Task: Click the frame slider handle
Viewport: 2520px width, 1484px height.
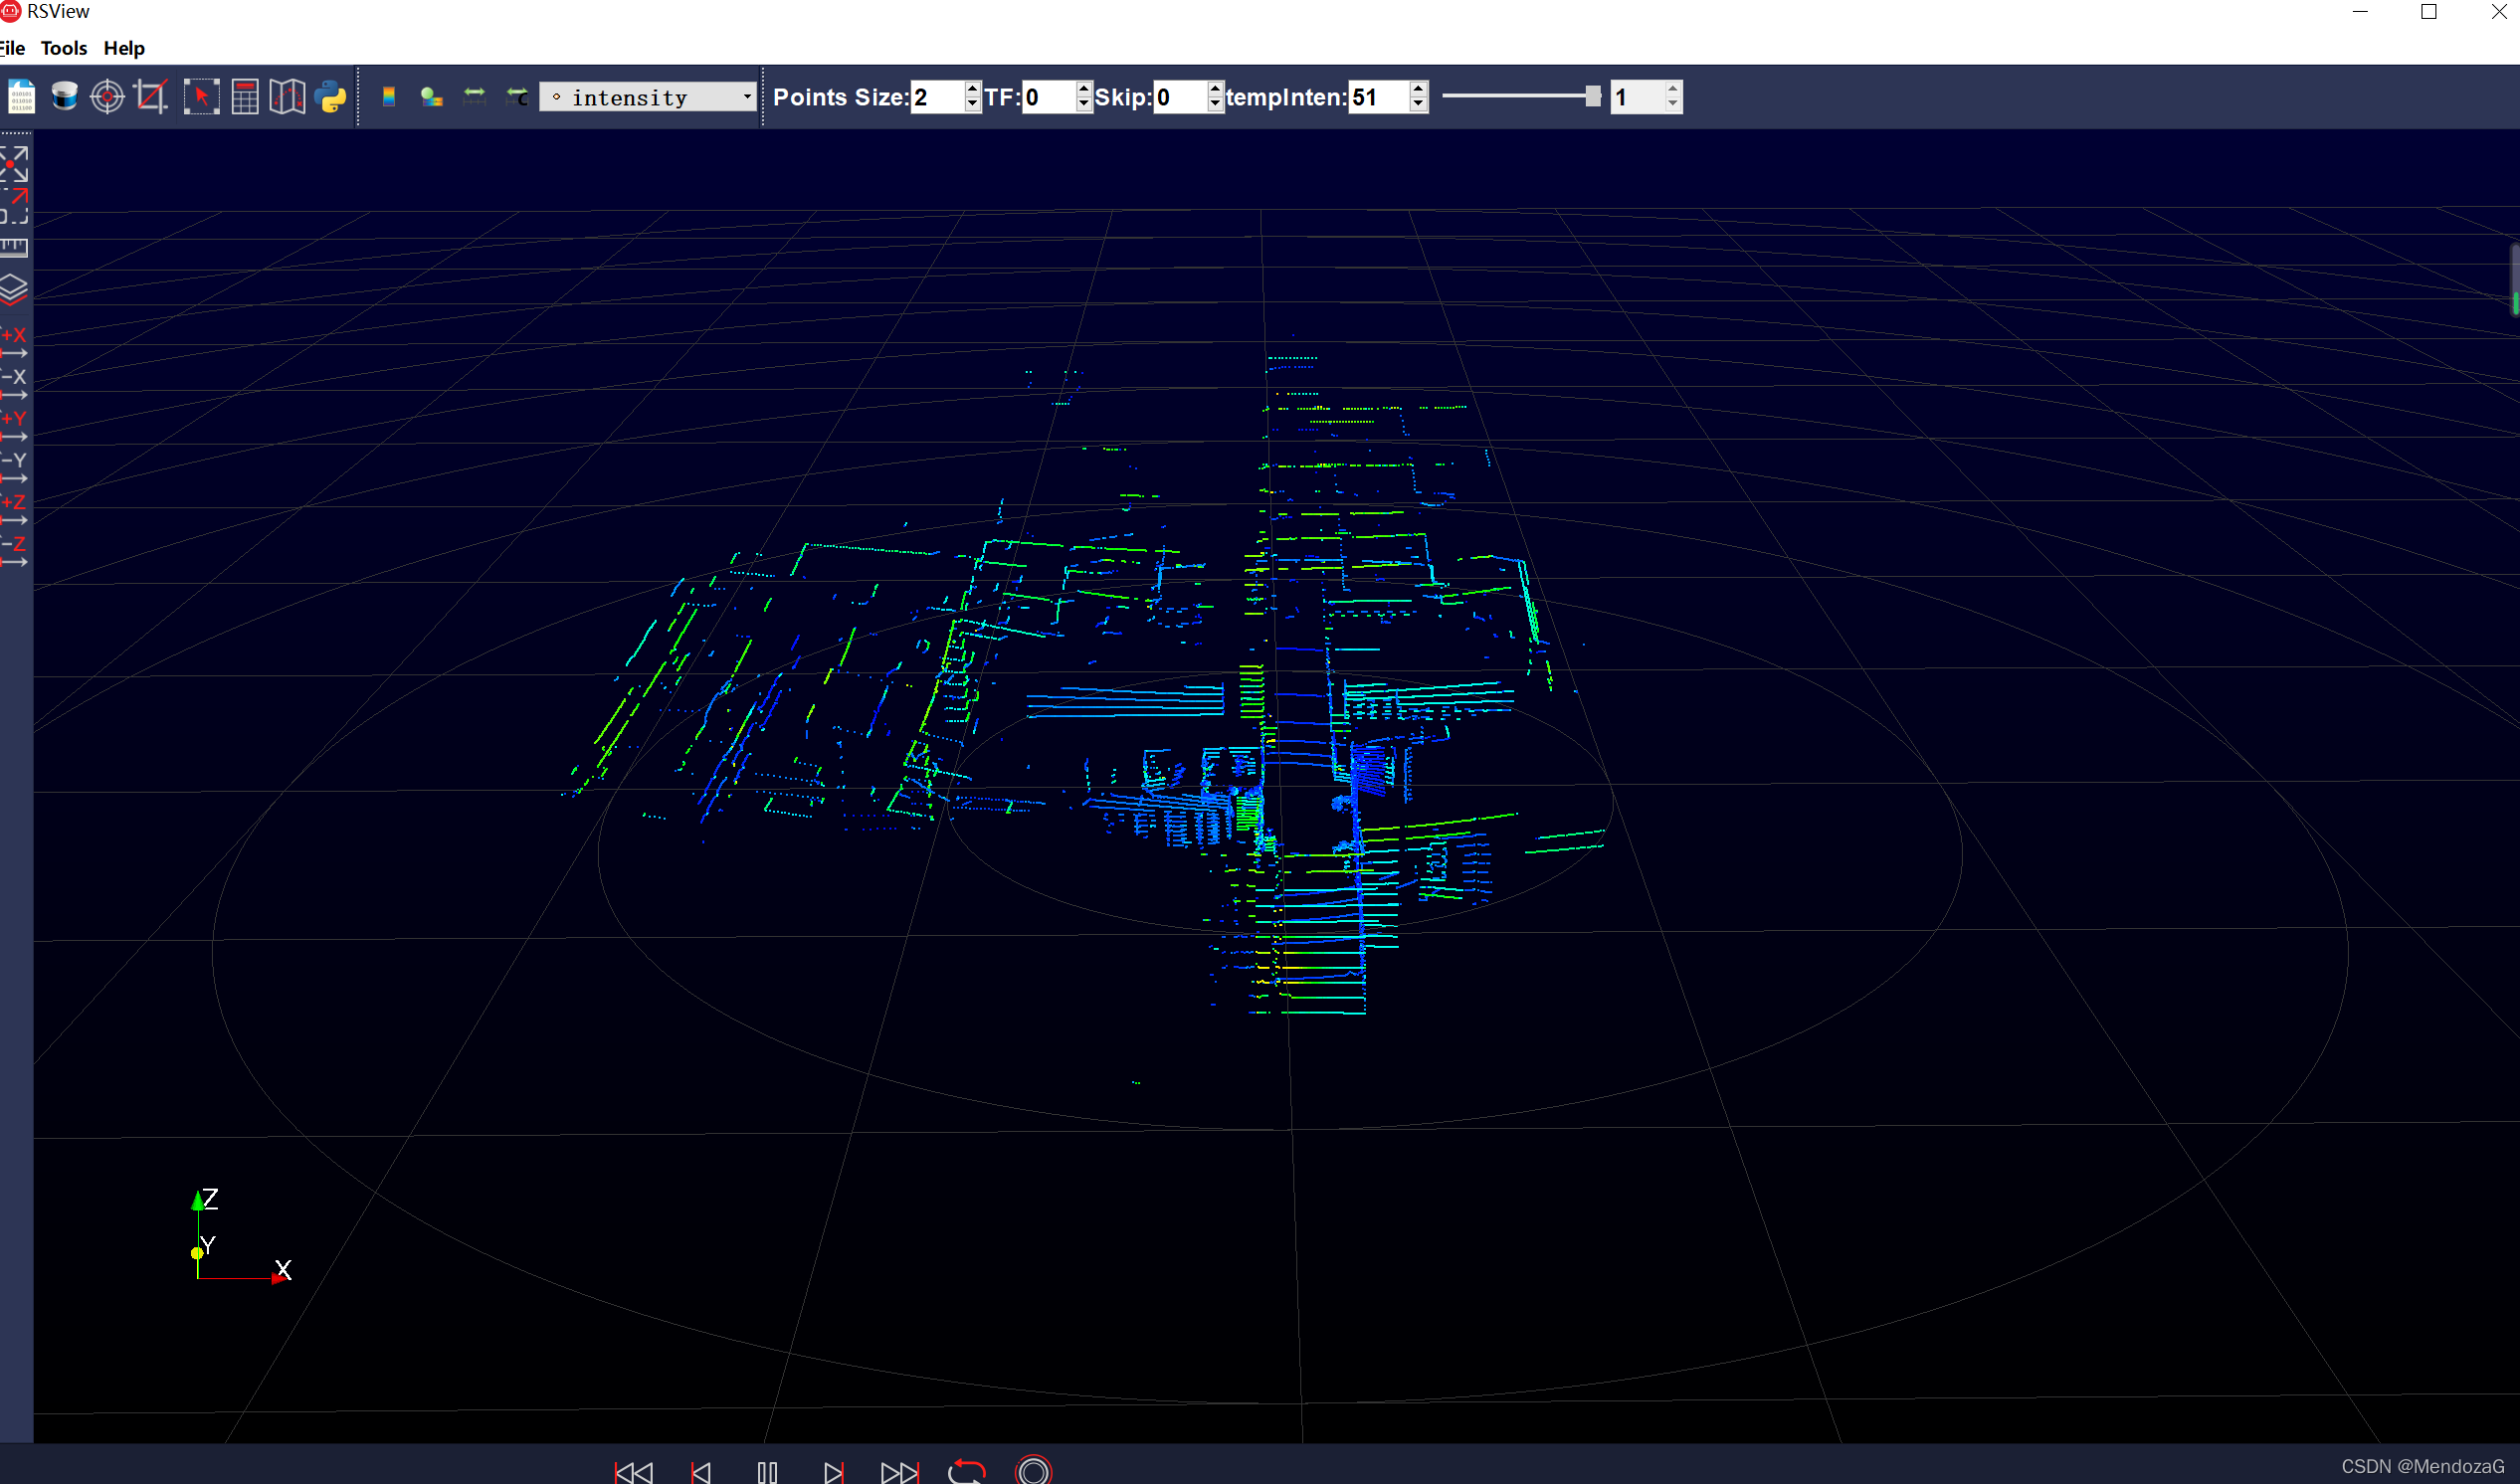Action: [1592, 97]
